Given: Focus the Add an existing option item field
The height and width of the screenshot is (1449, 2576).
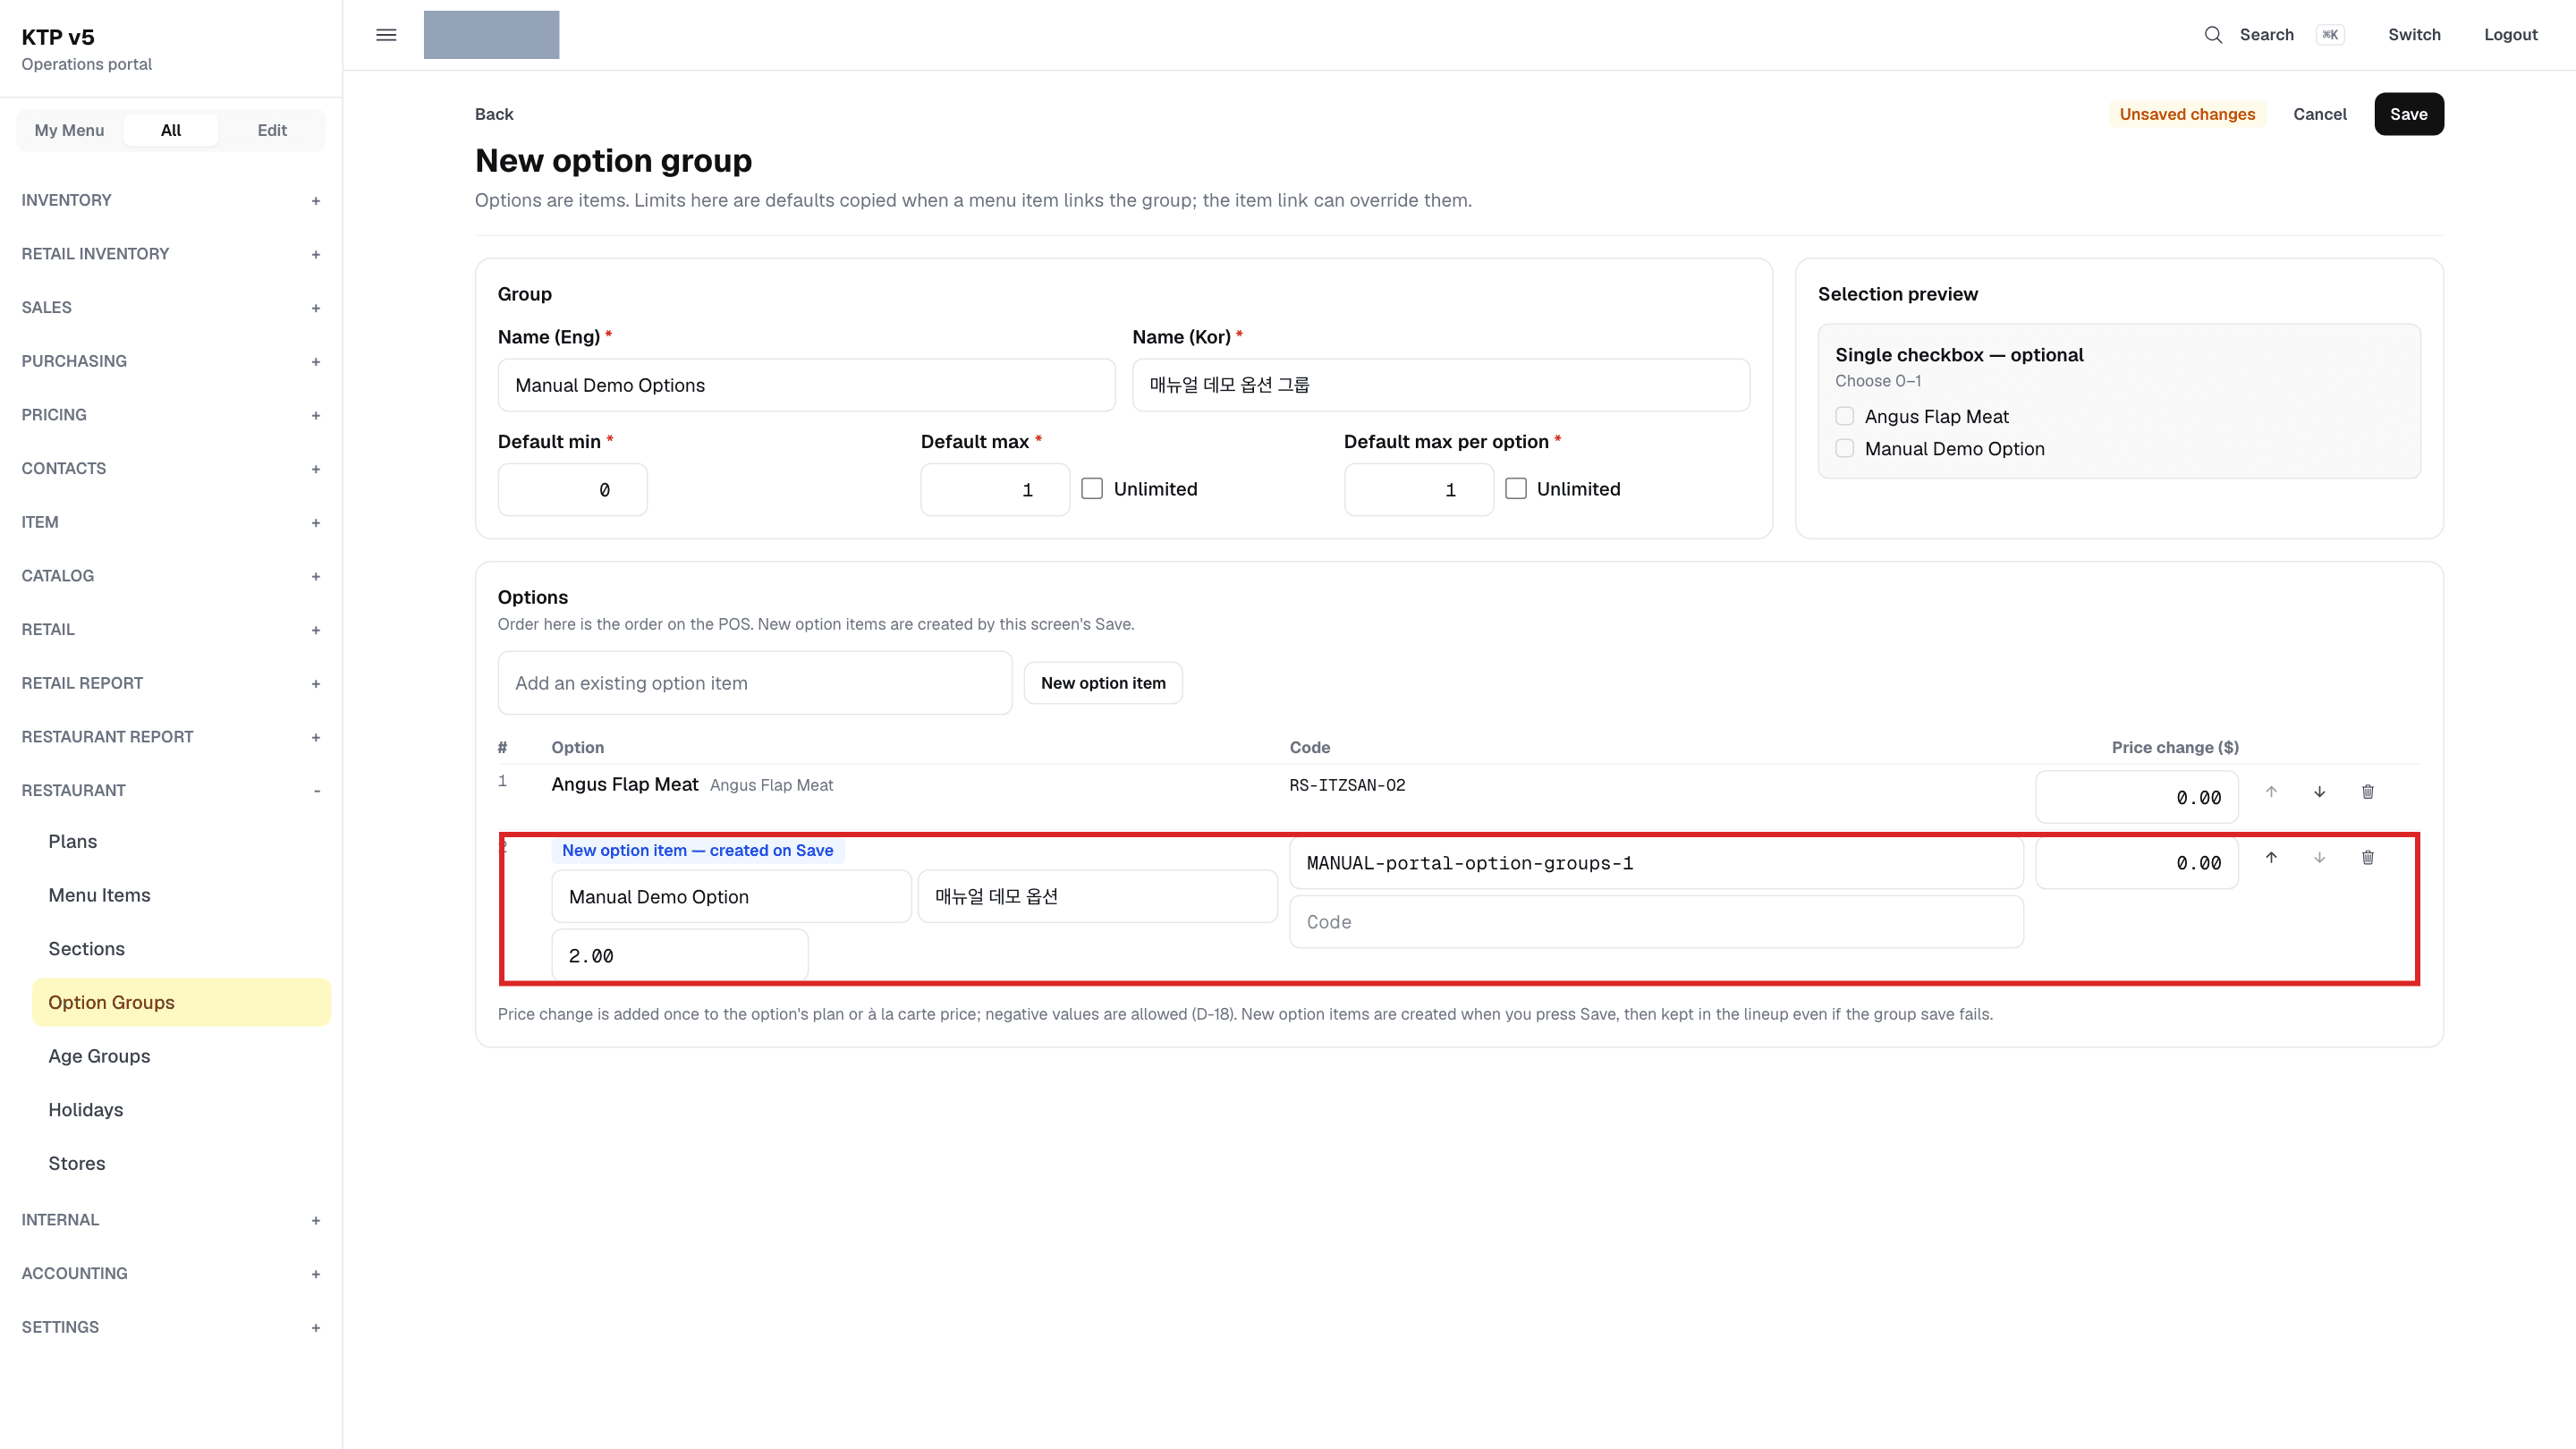Looking at the screenshot, I should pyautogui.click(x=755, y=683).
